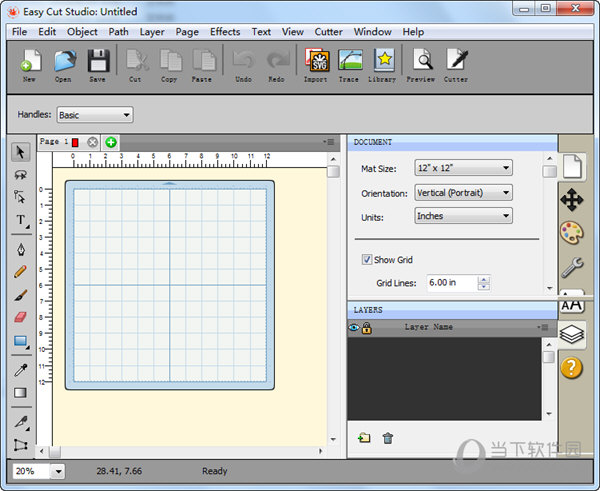The height and width of the screenshot is (491, 600).
Task: Click the Redo arrow icon
Action: (x=277, y=60)
